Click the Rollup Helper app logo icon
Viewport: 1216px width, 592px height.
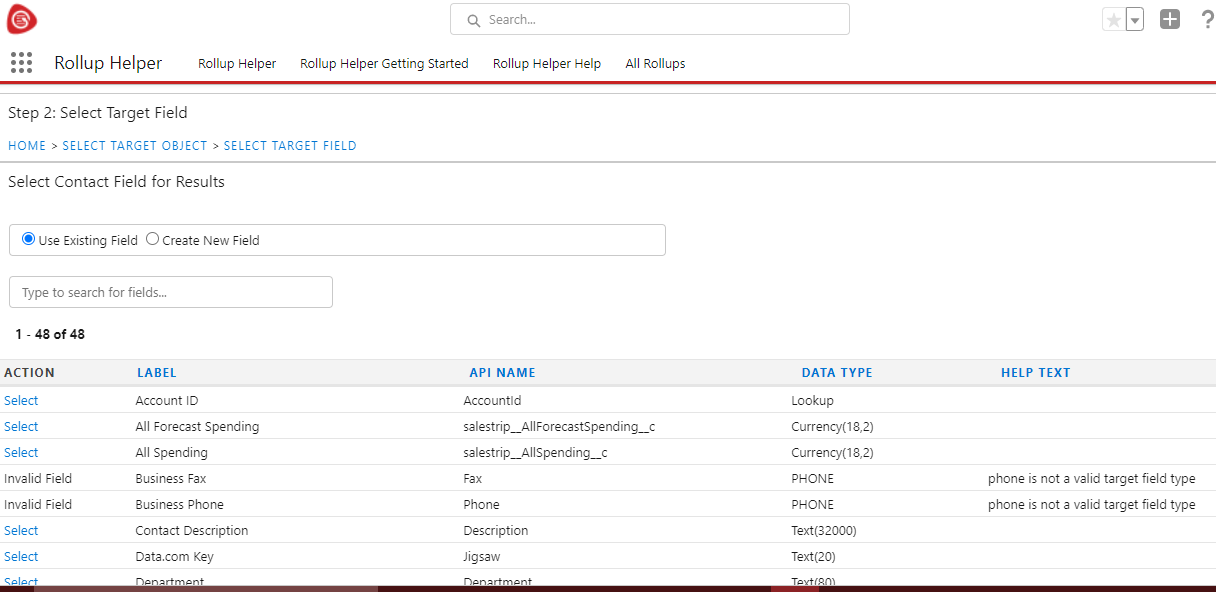point(21,19)
